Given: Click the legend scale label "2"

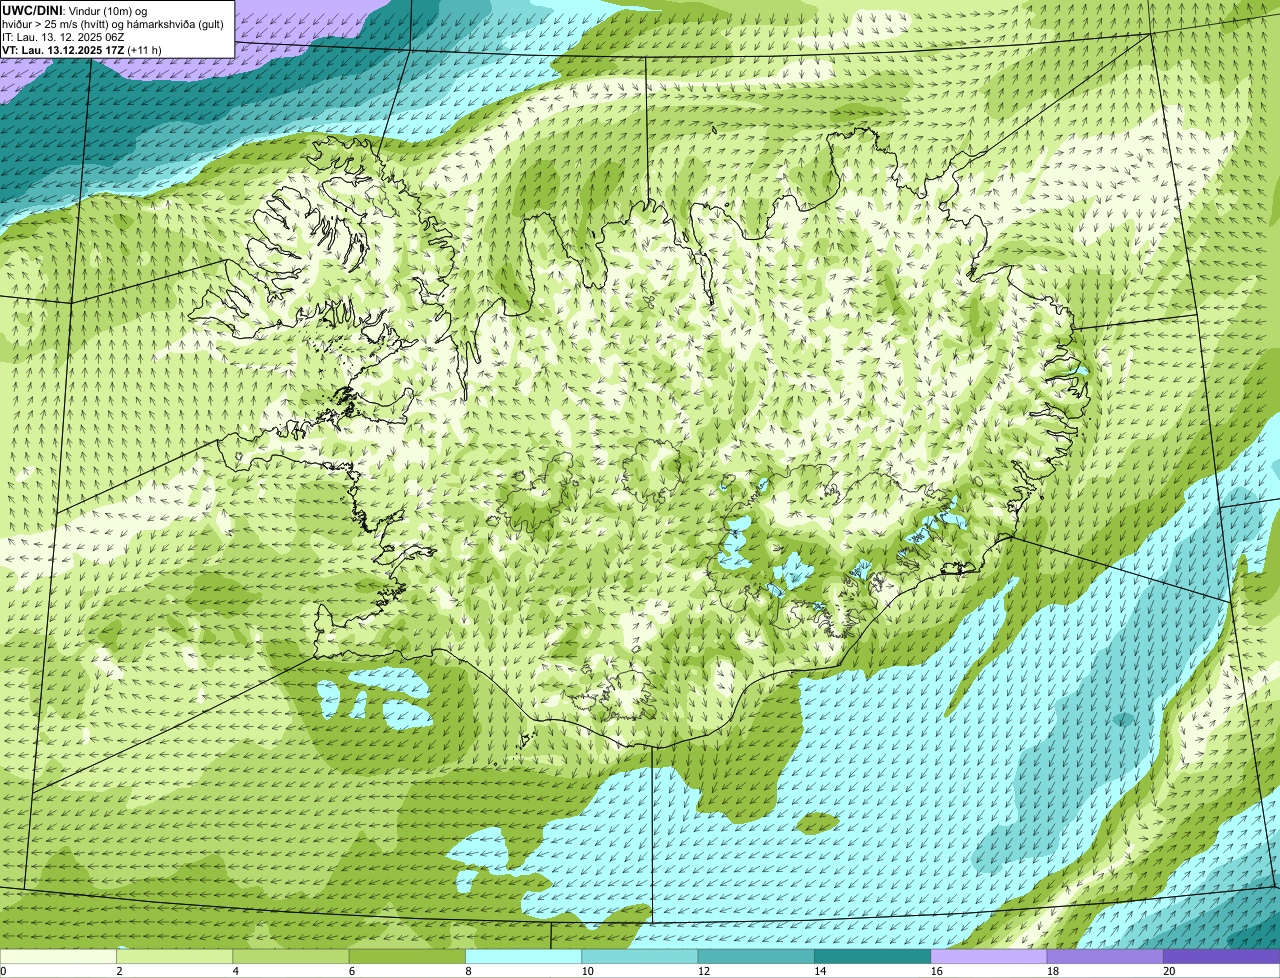Looking at the screenshot, I should point(119,970).
